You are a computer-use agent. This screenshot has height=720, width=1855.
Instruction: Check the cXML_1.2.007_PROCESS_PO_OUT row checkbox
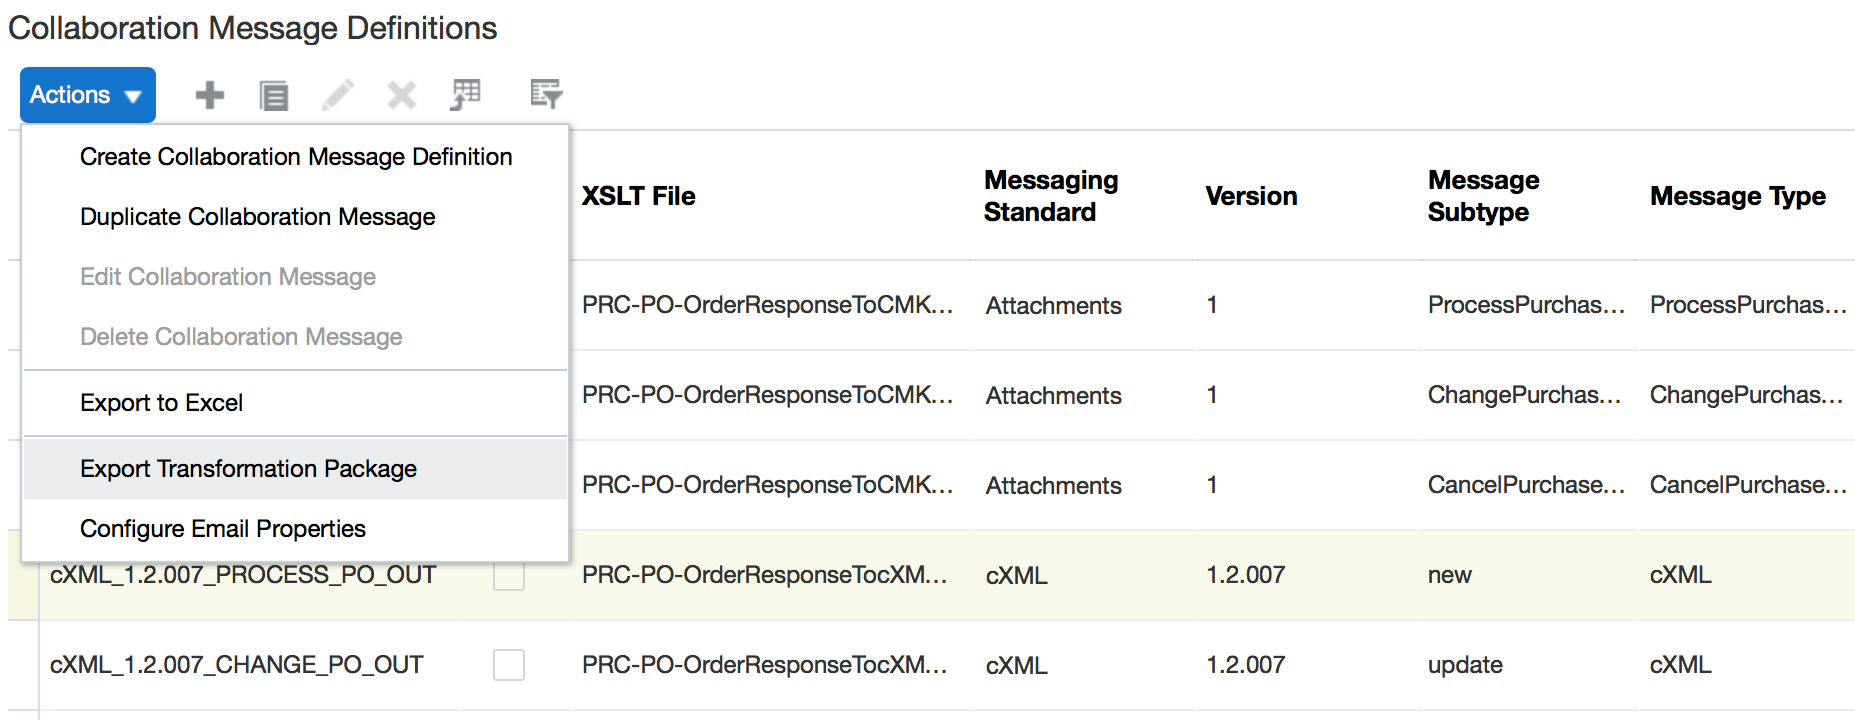tap(508, 576)
